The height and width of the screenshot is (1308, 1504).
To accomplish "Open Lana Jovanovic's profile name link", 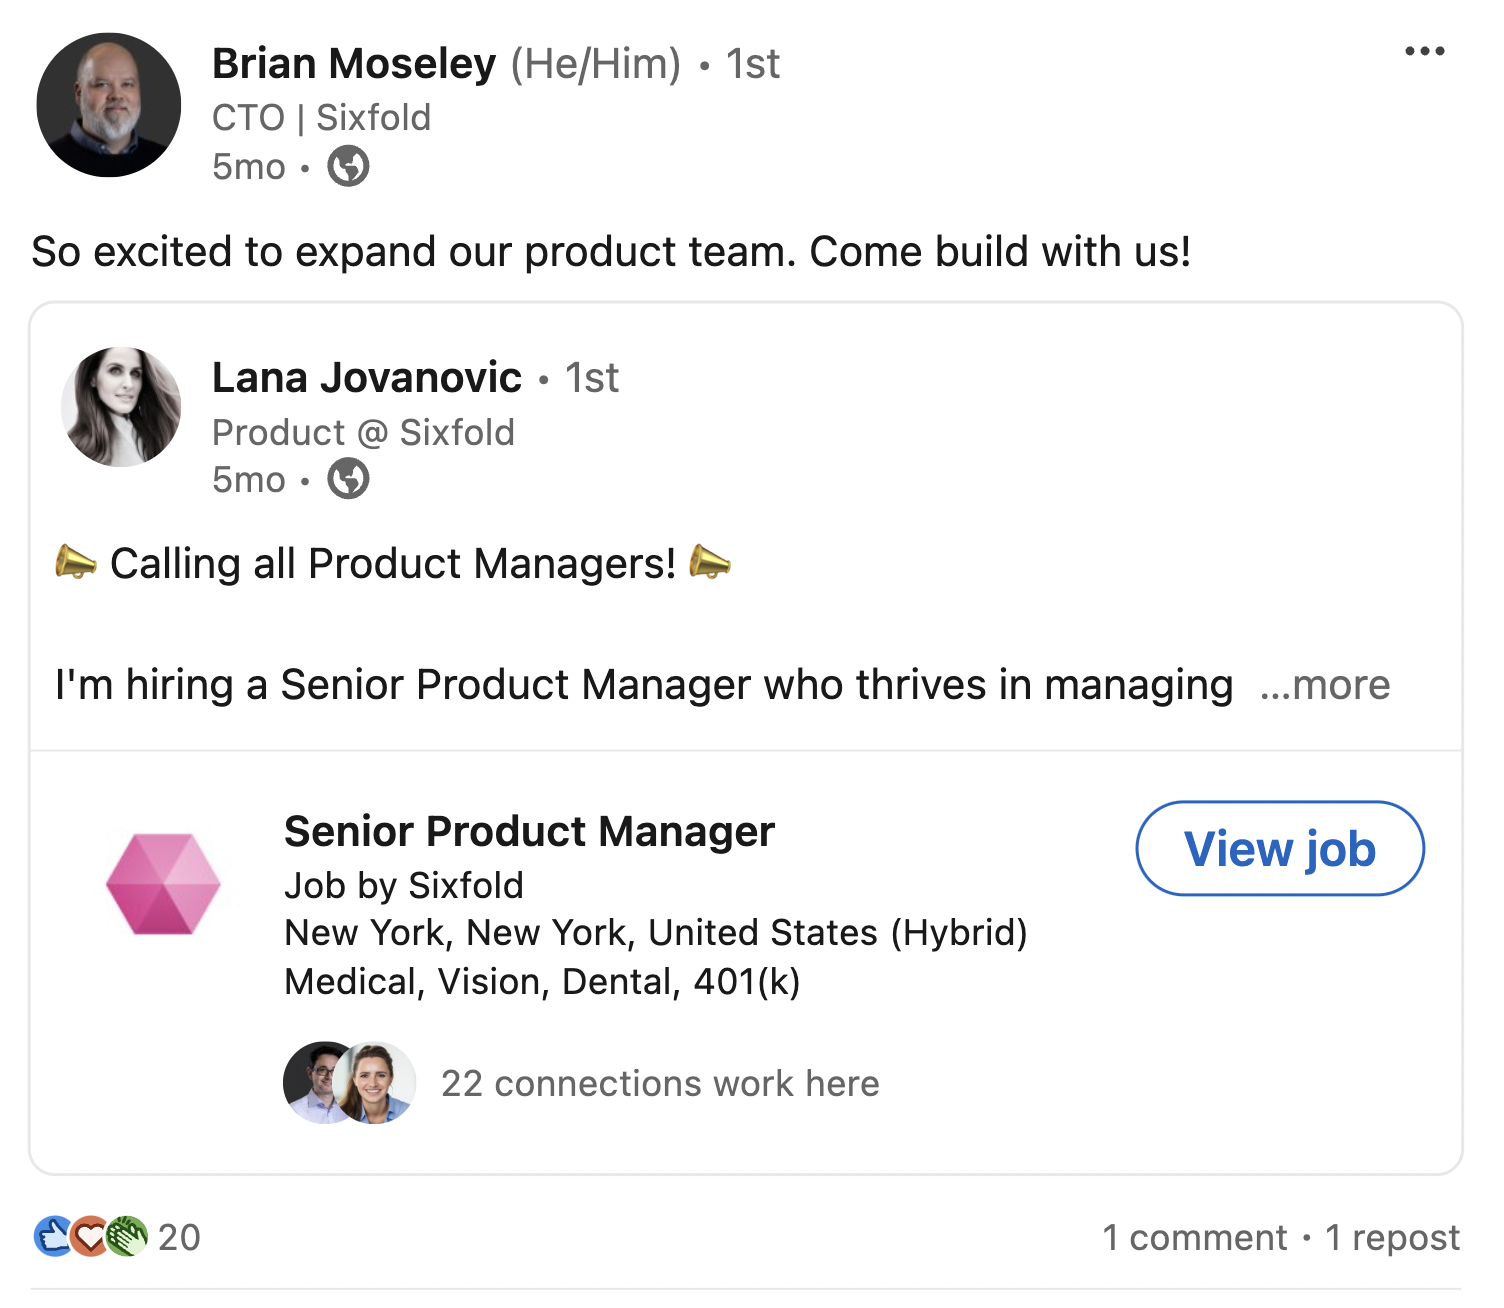I will click(x=367, y=378).
